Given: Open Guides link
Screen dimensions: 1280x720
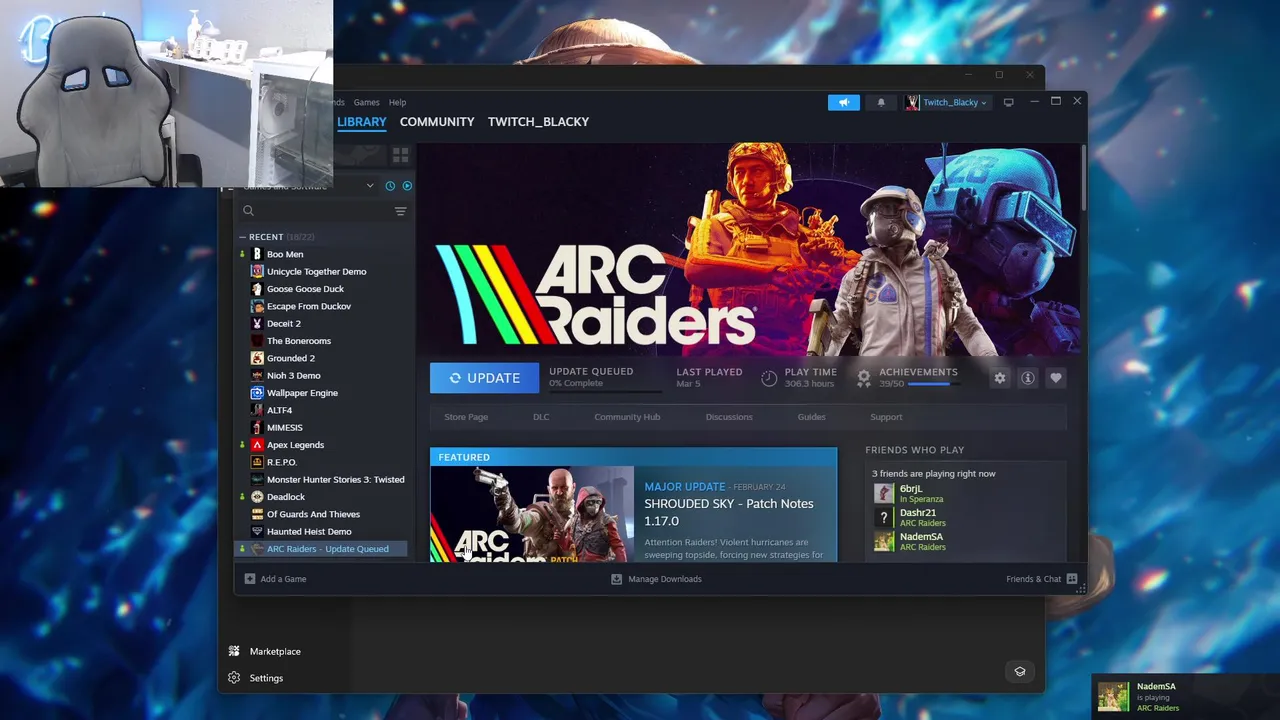Looking at the screenshot, I should click(811, 417).
